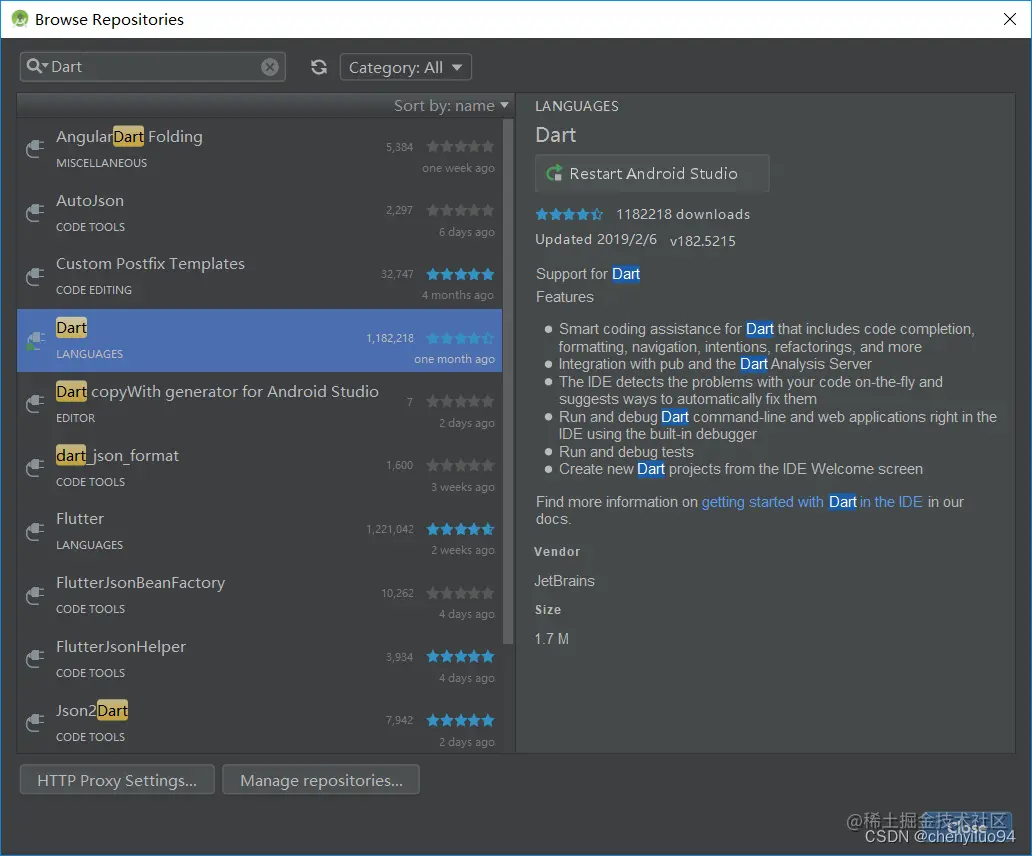The image size is (1032, 856).
Task: Select the Json2Dart plugin
Action: (259, 722)
